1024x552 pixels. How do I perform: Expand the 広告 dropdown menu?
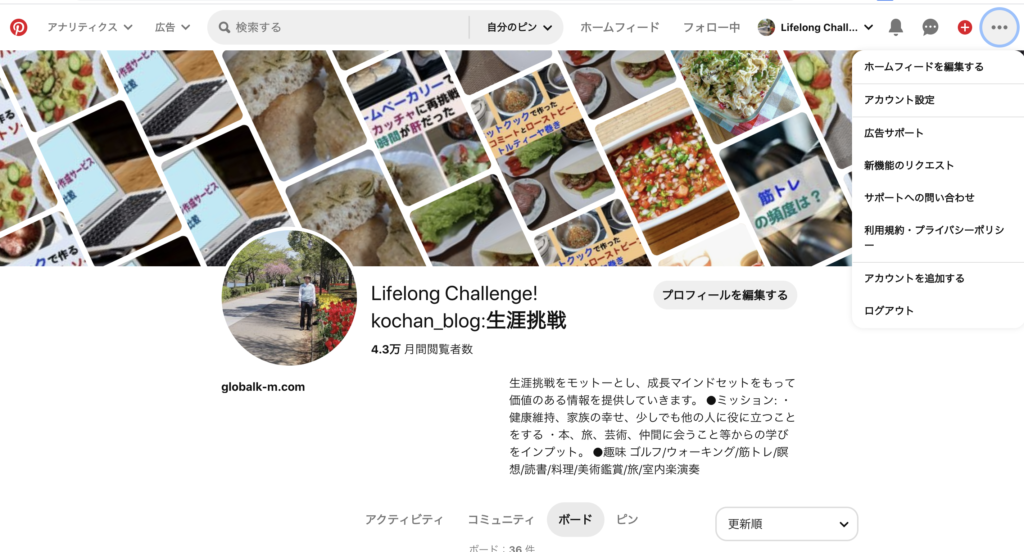(x=172, y=27)
